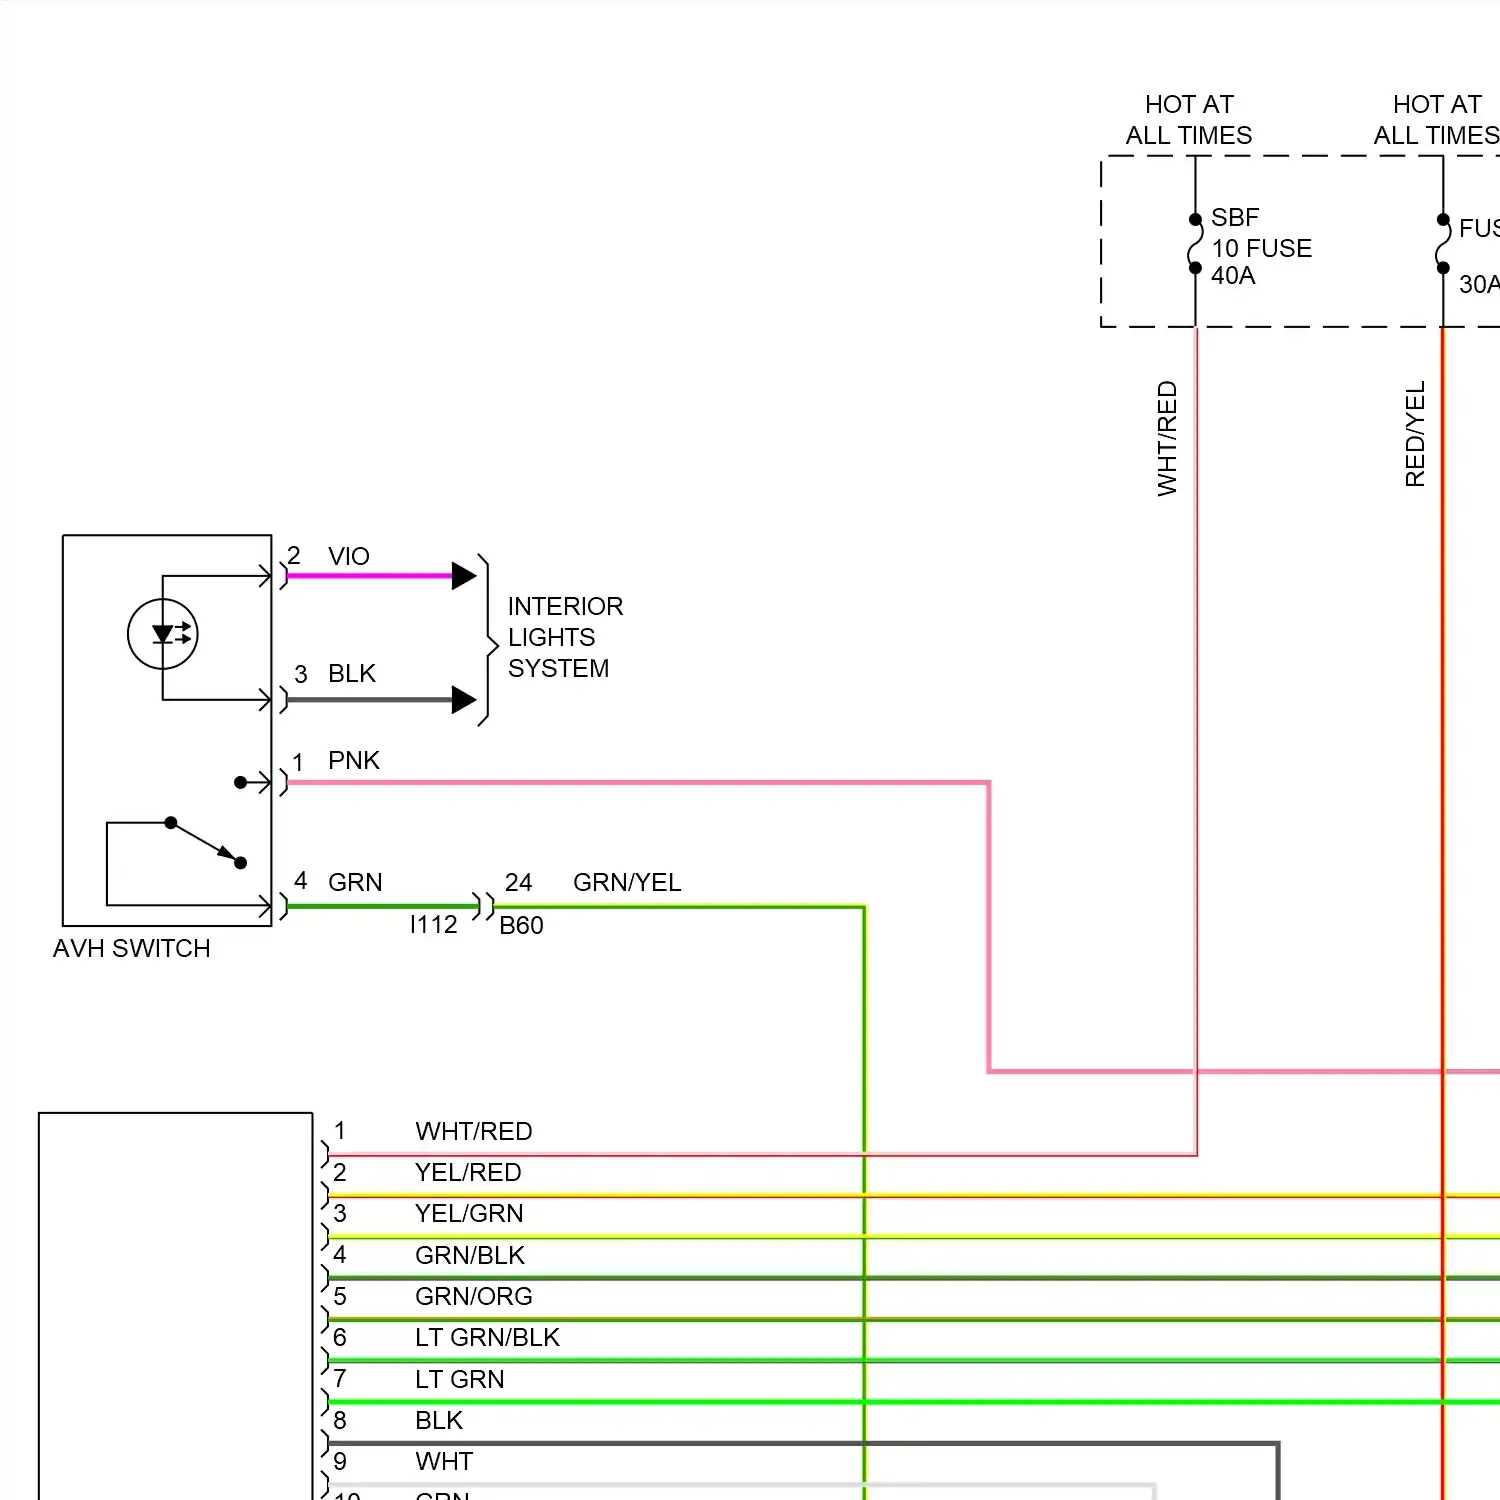Click the vertical WHT/RED wire label
The height and width of the screenshot is (1500, 1500).
click(x=1167, y=438)
